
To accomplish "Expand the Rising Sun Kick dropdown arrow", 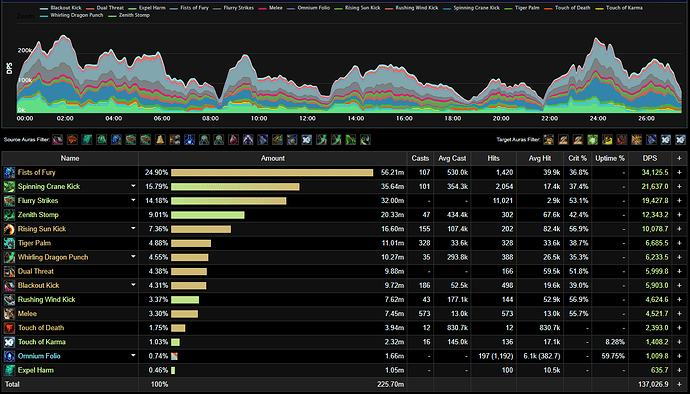I will tap(133, 228).
